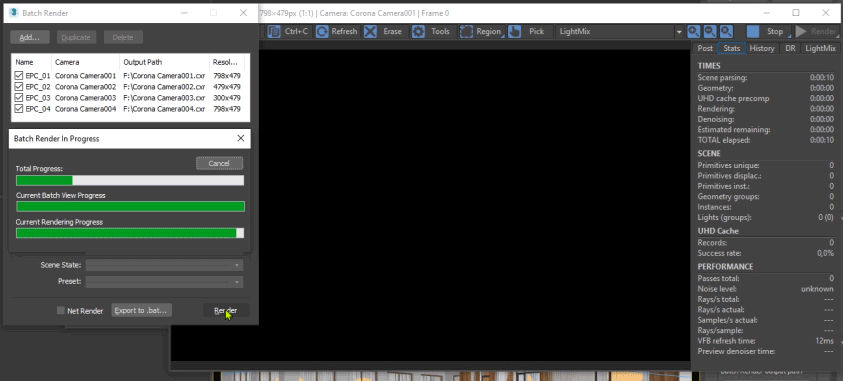This screenshot has width=843, height=381.
Task: Toggle the EPC_03 batch view checkbox
Action: pyautogui.click(x=19, y=98)
